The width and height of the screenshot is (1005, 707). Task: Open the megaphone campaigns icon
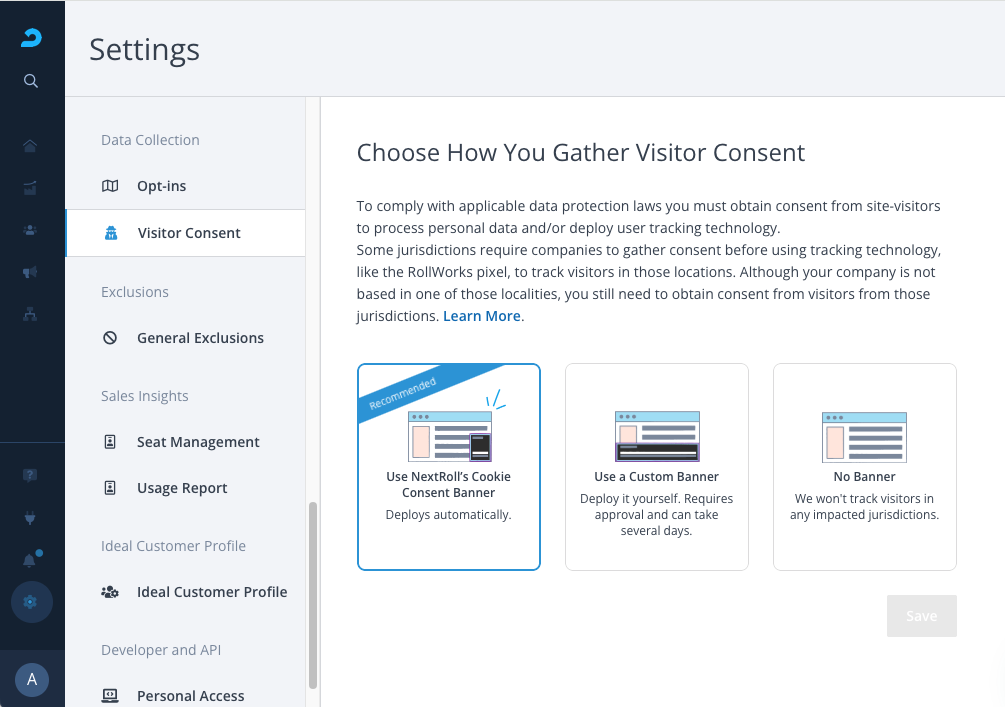(x=30, y=271)
